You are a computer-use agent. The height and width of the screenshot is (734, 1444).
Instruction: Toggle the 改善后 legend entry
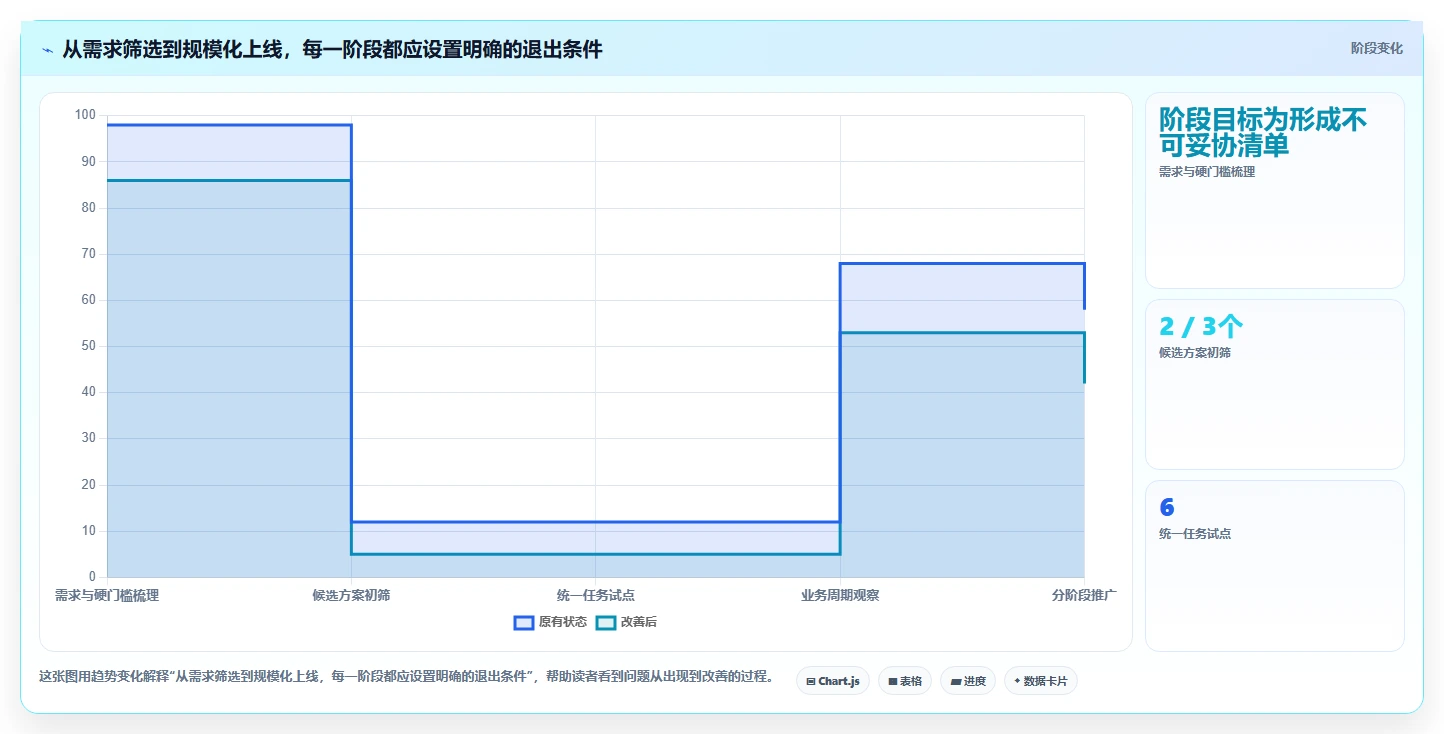click(626, 622)
